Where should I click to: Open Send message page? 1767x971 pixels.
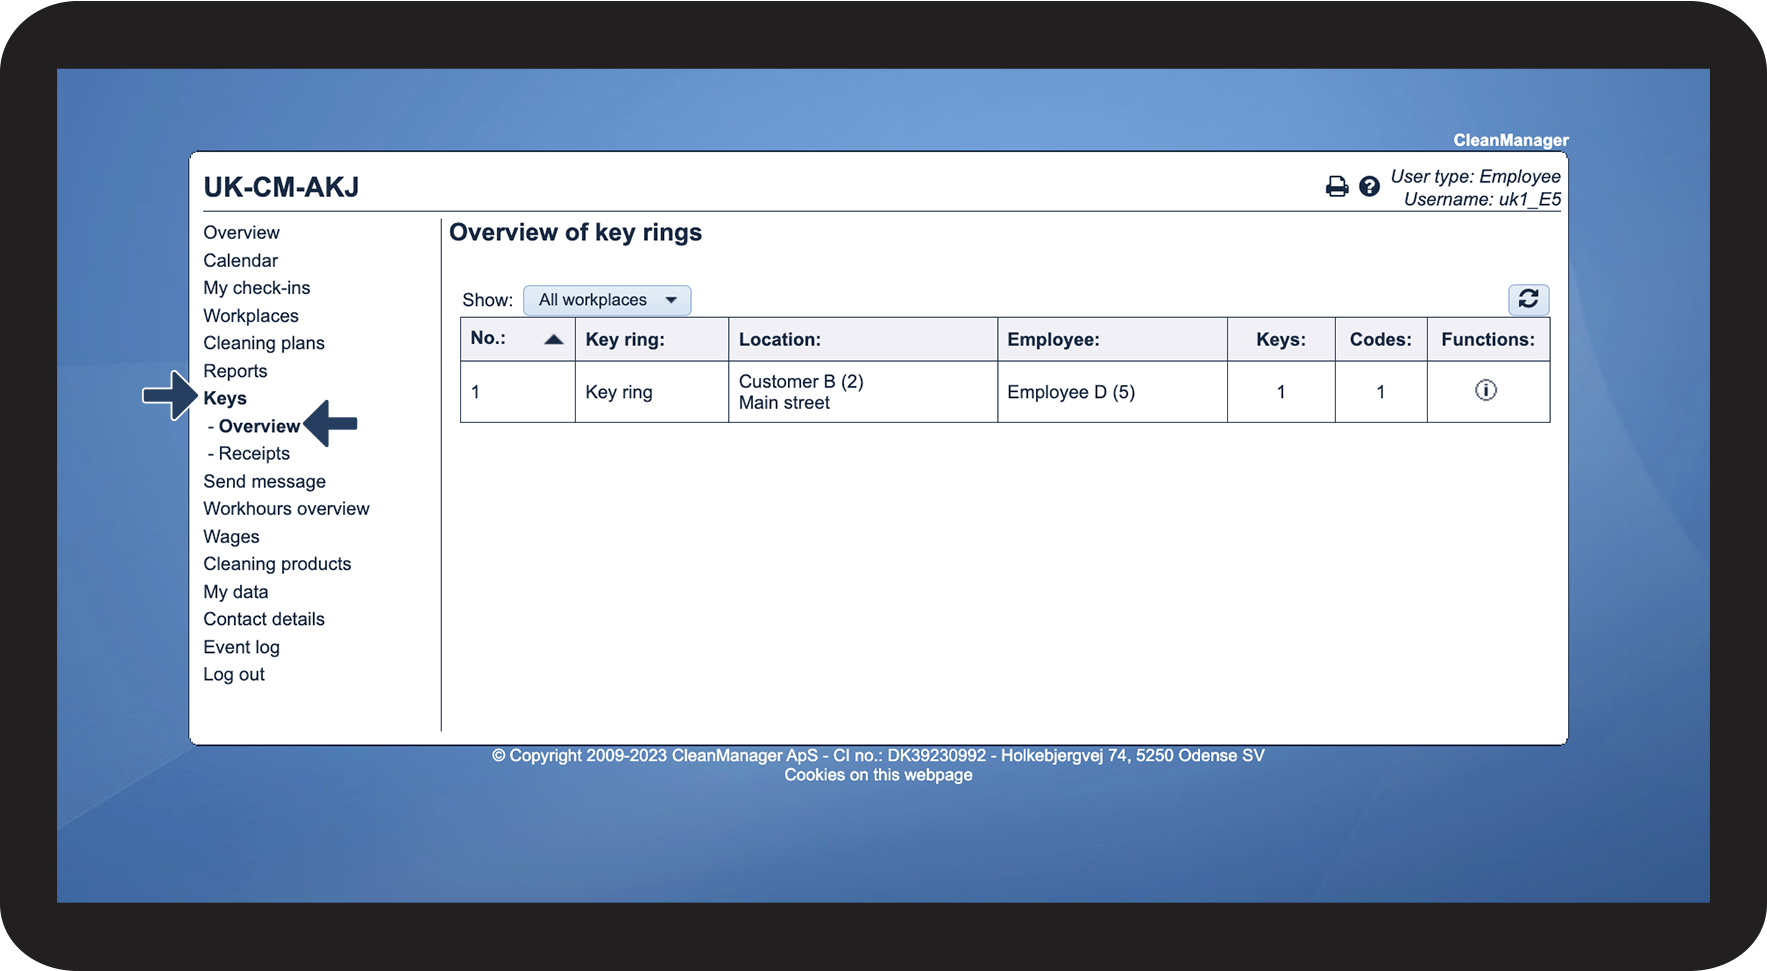point(265,482)
